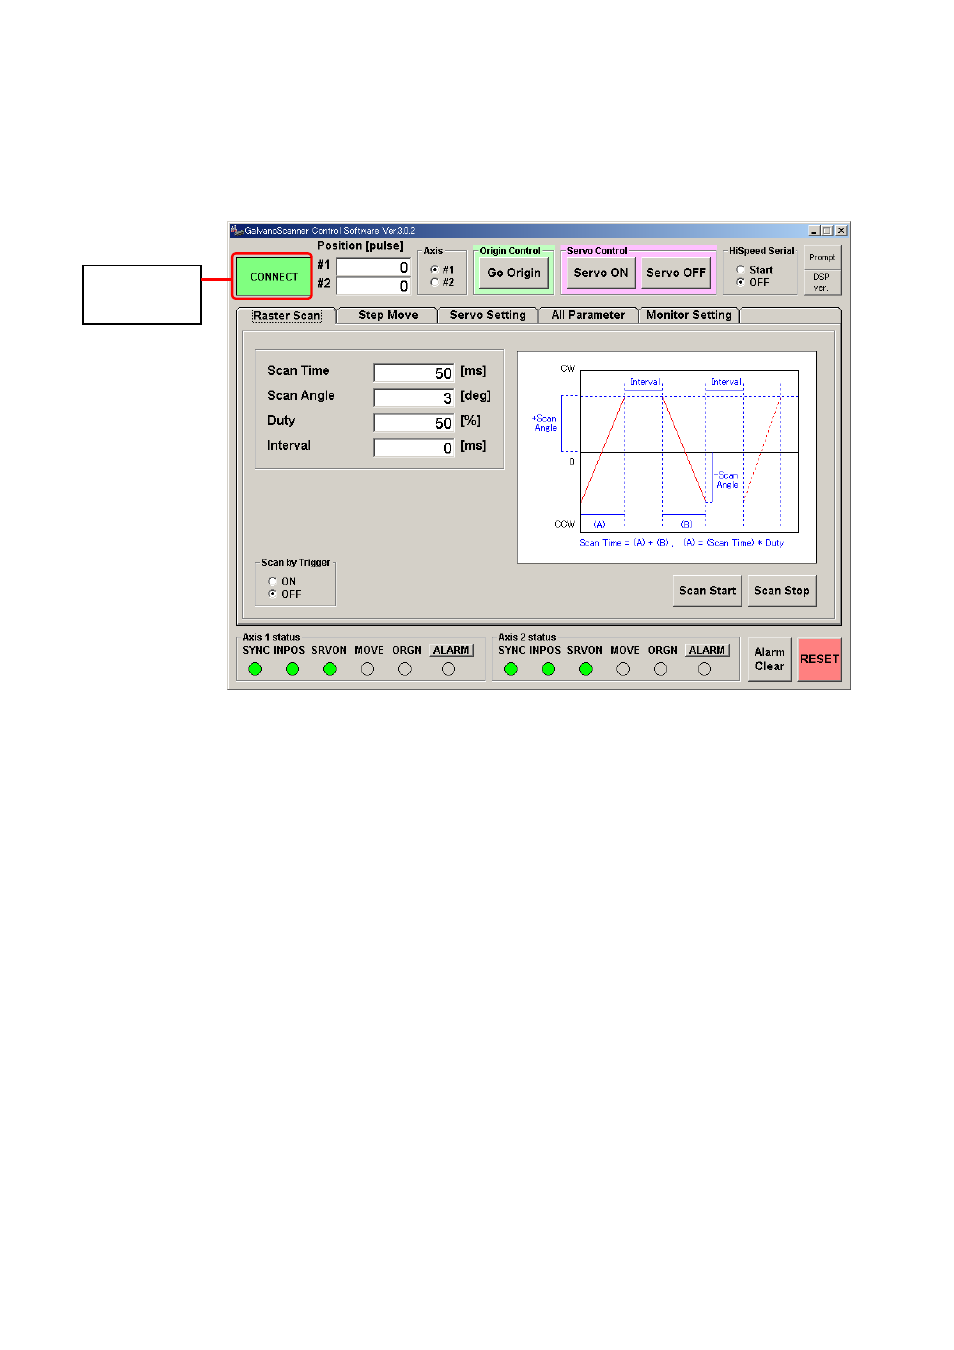The image size is (954, 1350).
Task: Click Axis 1 INPOS status indicator
Action: (x=292, y=669)
